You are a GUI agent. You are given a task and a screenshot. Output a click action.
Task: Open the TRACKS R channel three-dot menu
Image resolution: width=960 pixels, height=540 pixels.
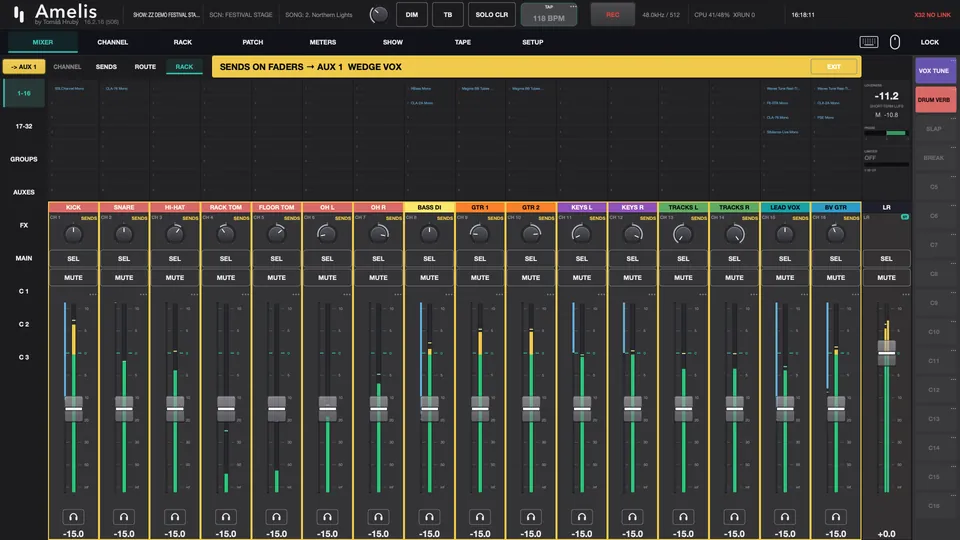pos(753,294)
